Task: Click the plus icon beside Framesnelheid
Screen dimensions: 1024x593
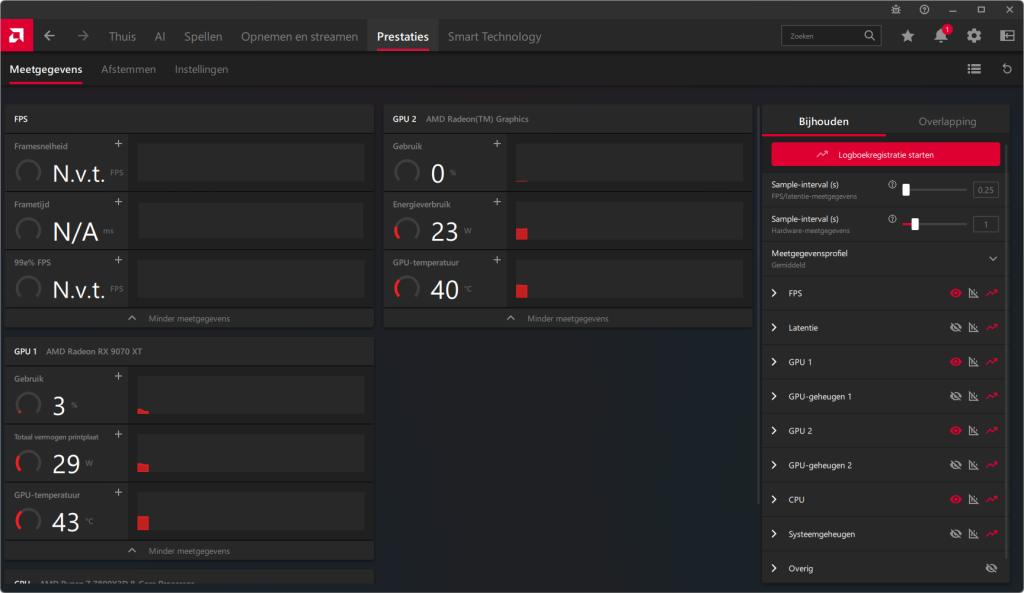Action: (x=119, y=144)
